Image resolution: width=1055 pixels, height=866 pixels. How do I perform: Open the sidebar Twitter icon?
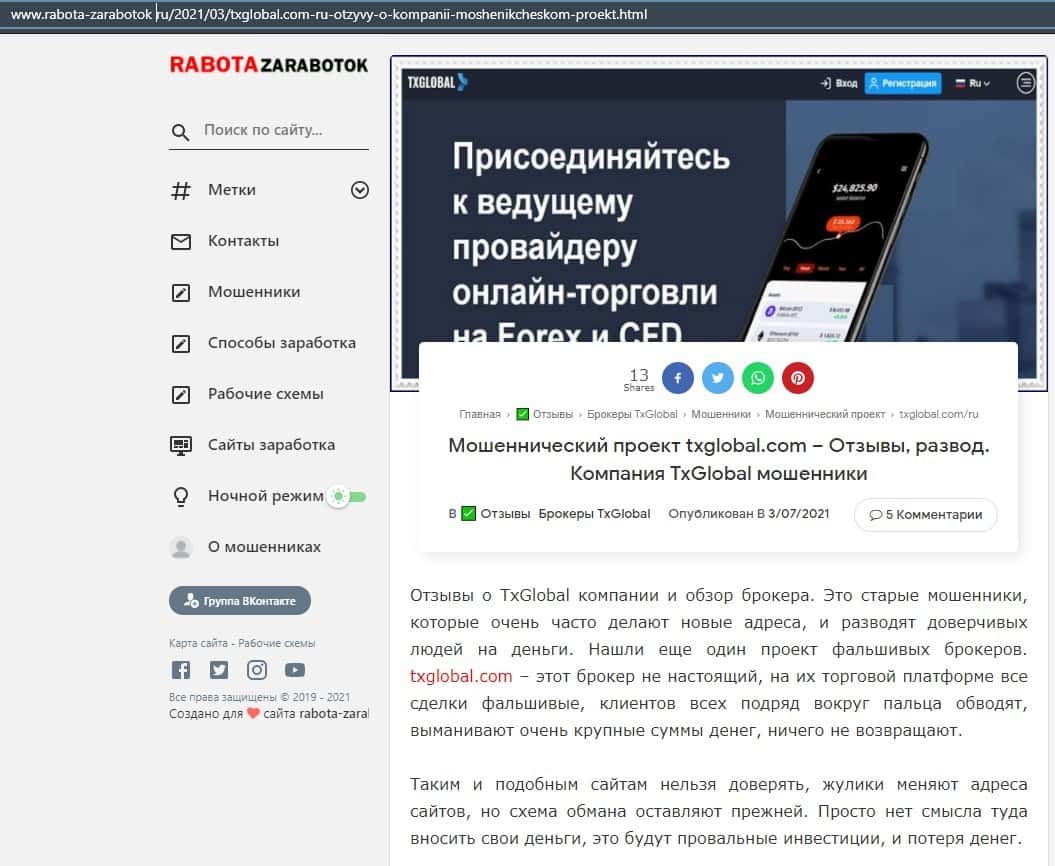click(x=219, y=670)
